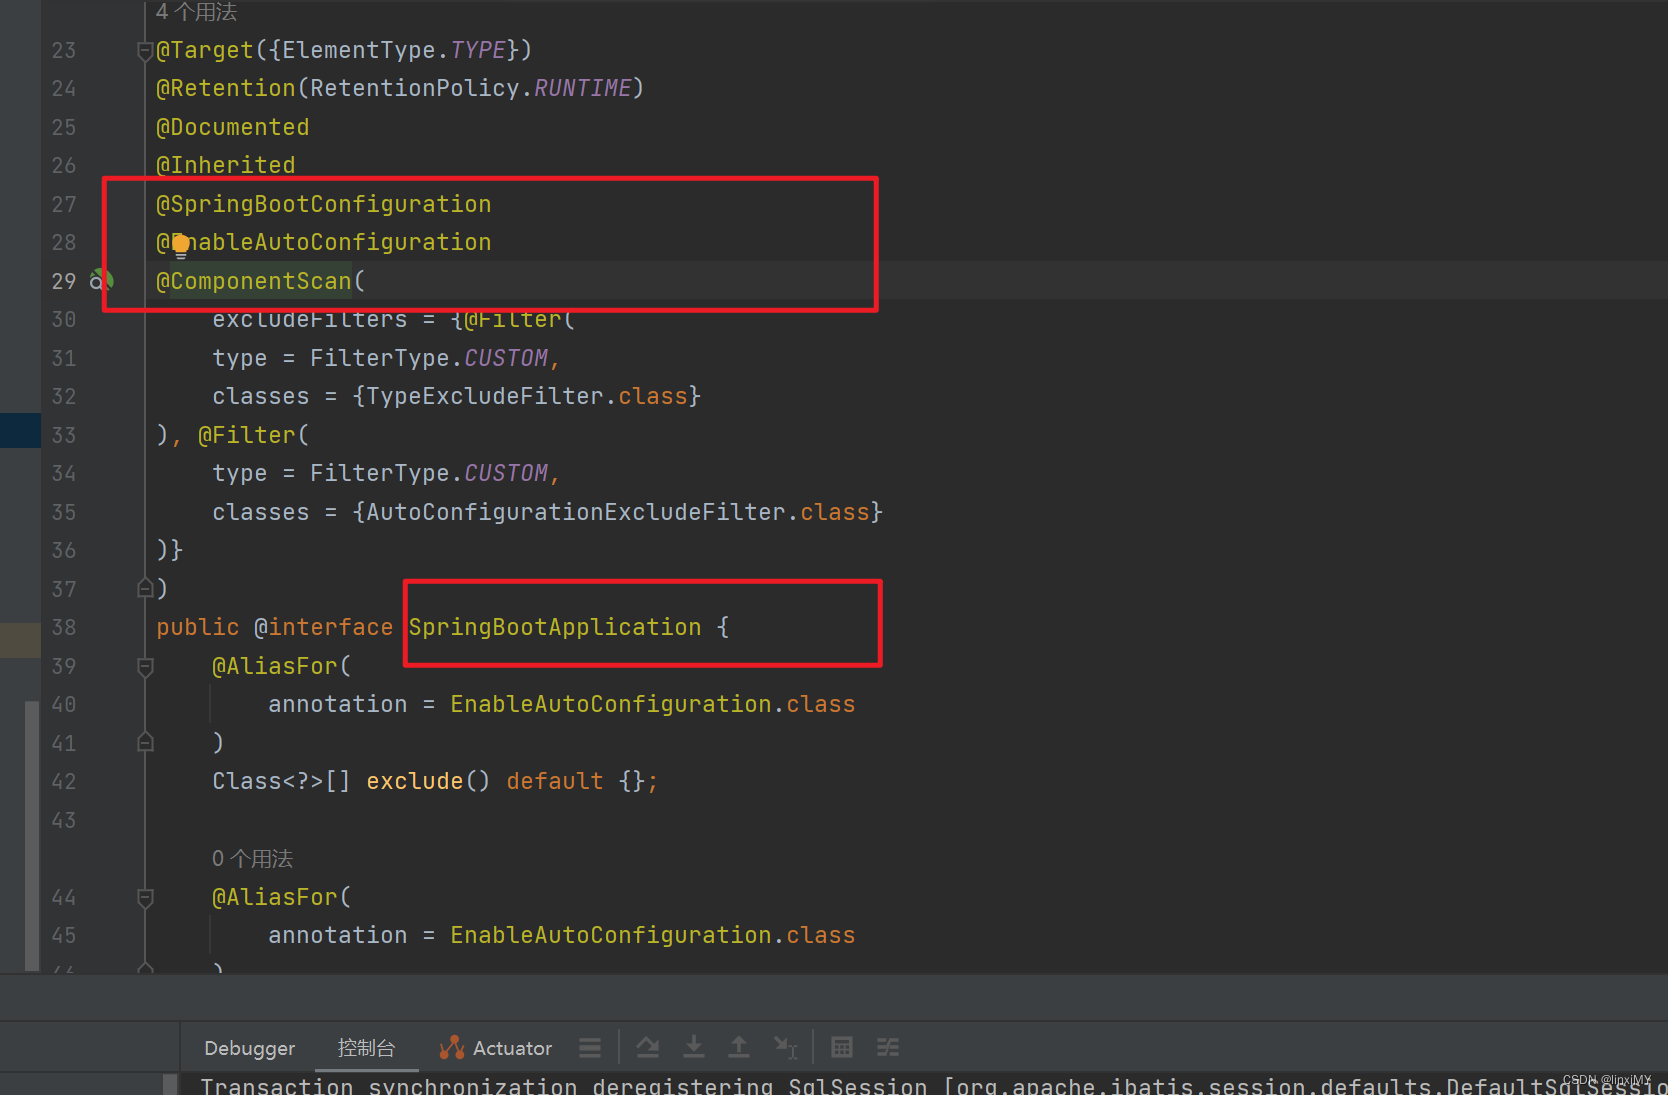1668x1095 pixels.
Task: Collapse the @AliasFor fold at line 39
Action: click(145, 666)
